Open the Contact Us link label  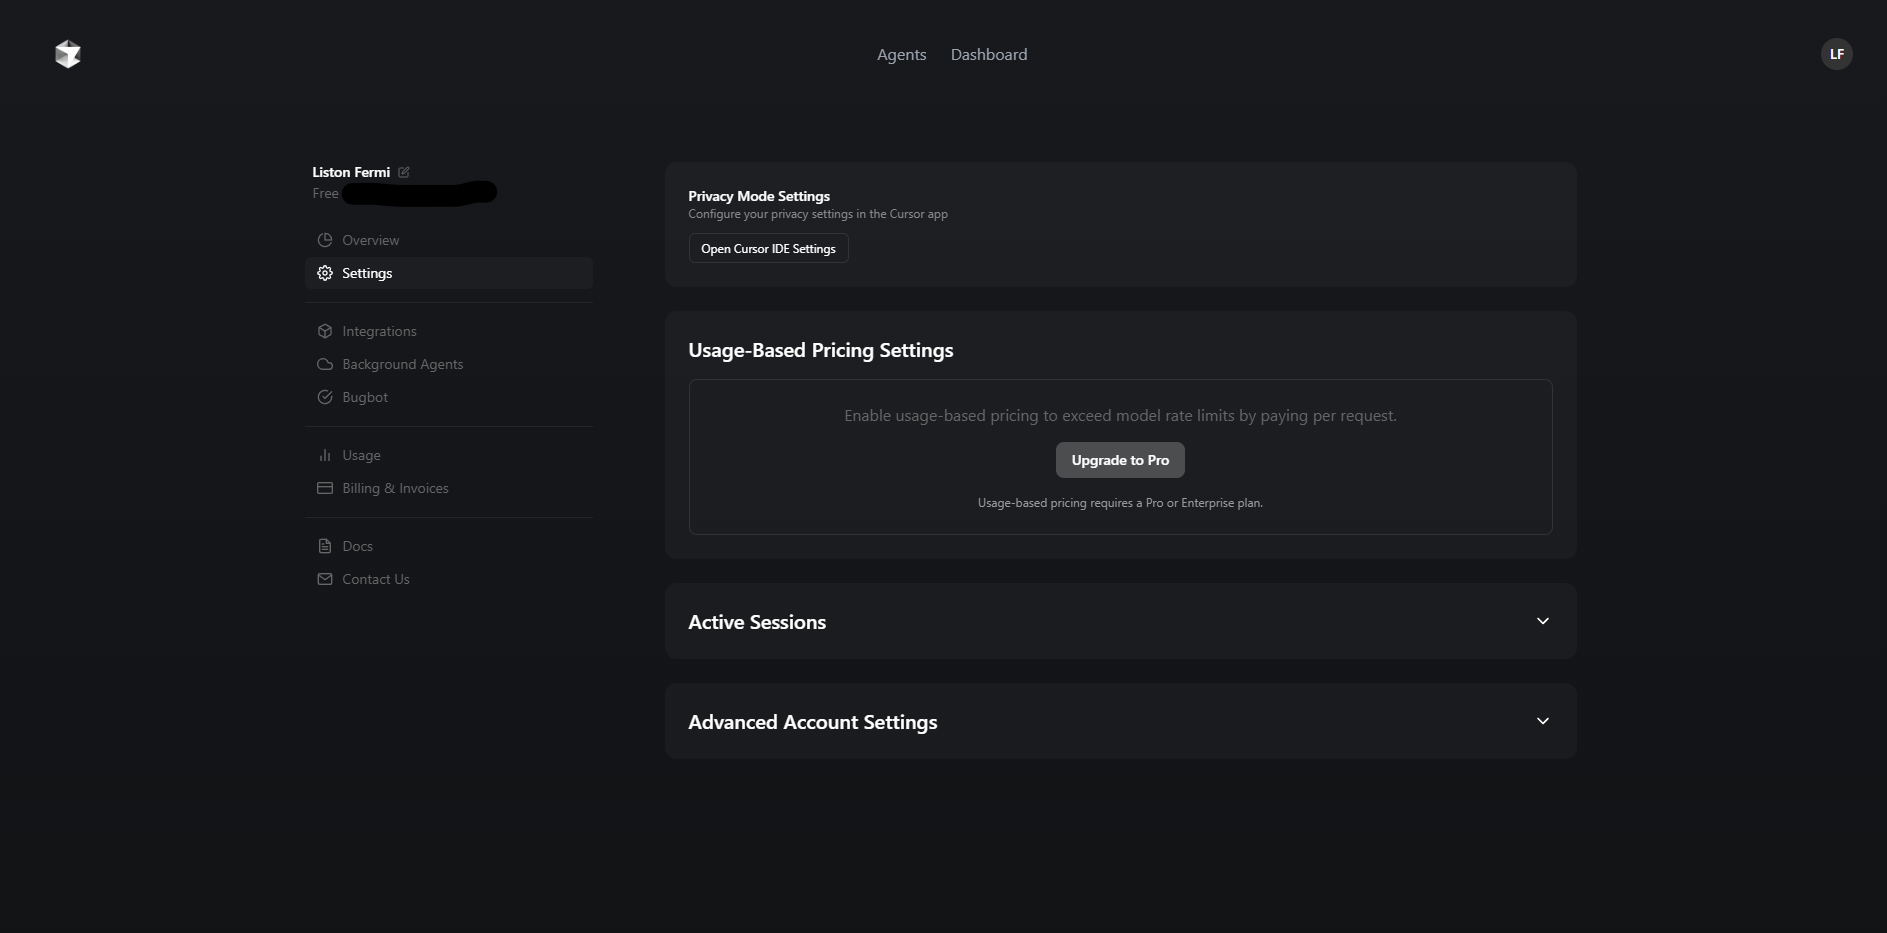(x=376, y=579)
